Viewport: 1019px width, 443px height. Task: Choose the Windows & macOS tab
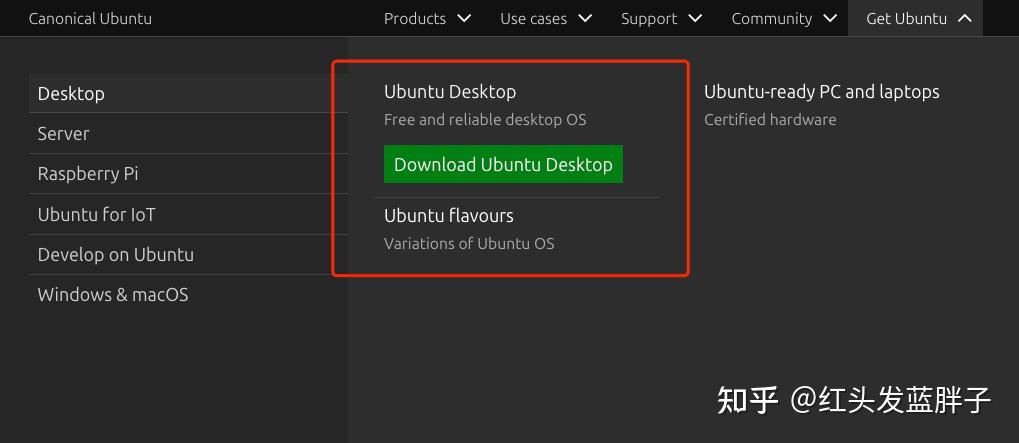(113, 295)
